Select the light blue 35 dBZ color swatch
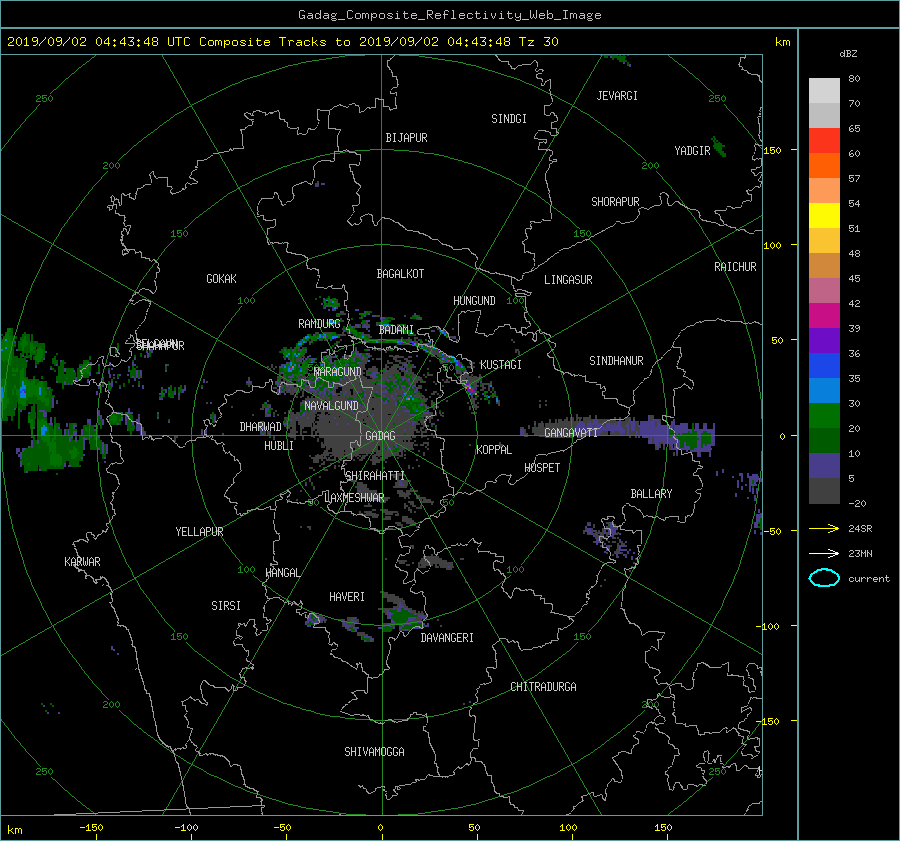Image resolution: width=900 pixels, height=841 pixels. 824,390
